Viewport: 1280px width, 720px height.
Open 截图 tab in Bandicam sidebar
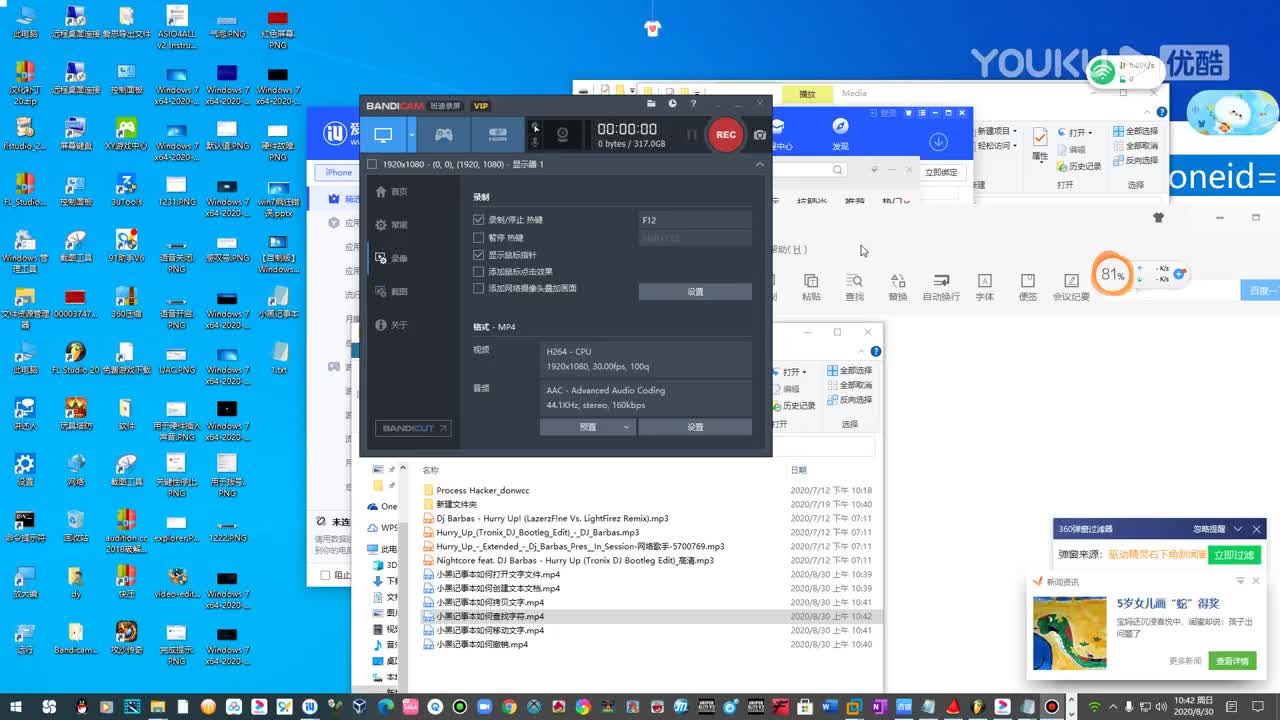(391, 292)
